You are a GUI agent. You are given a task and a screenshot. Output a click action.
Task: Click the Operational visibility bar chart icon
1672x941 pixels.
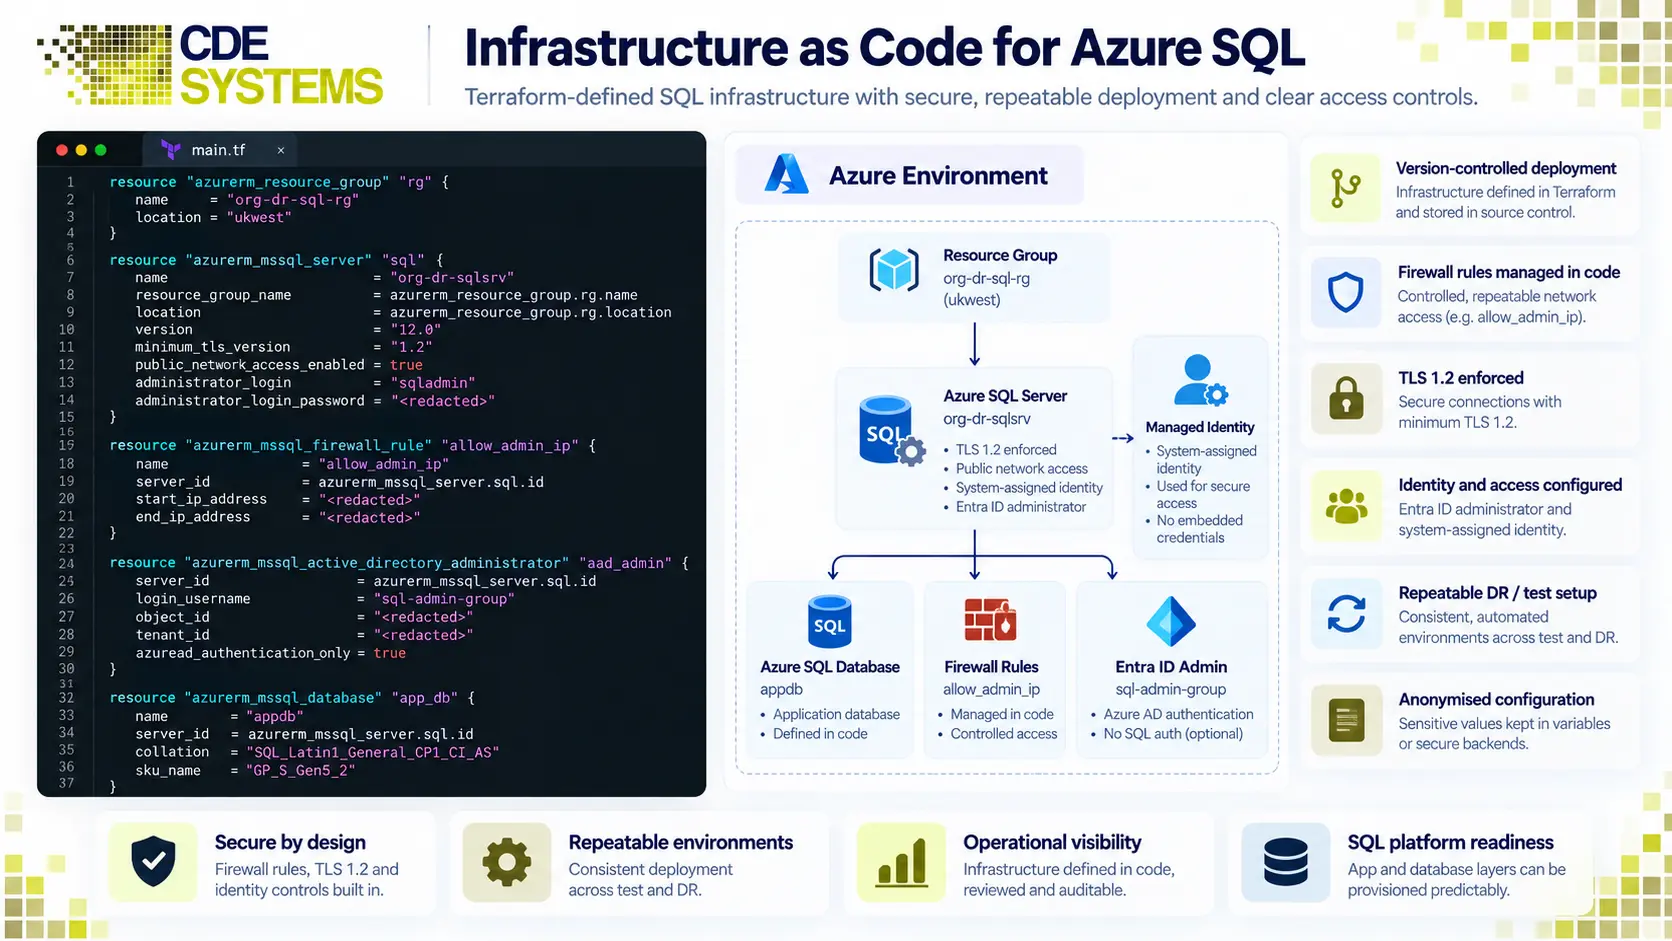click(x=902, y=862)
